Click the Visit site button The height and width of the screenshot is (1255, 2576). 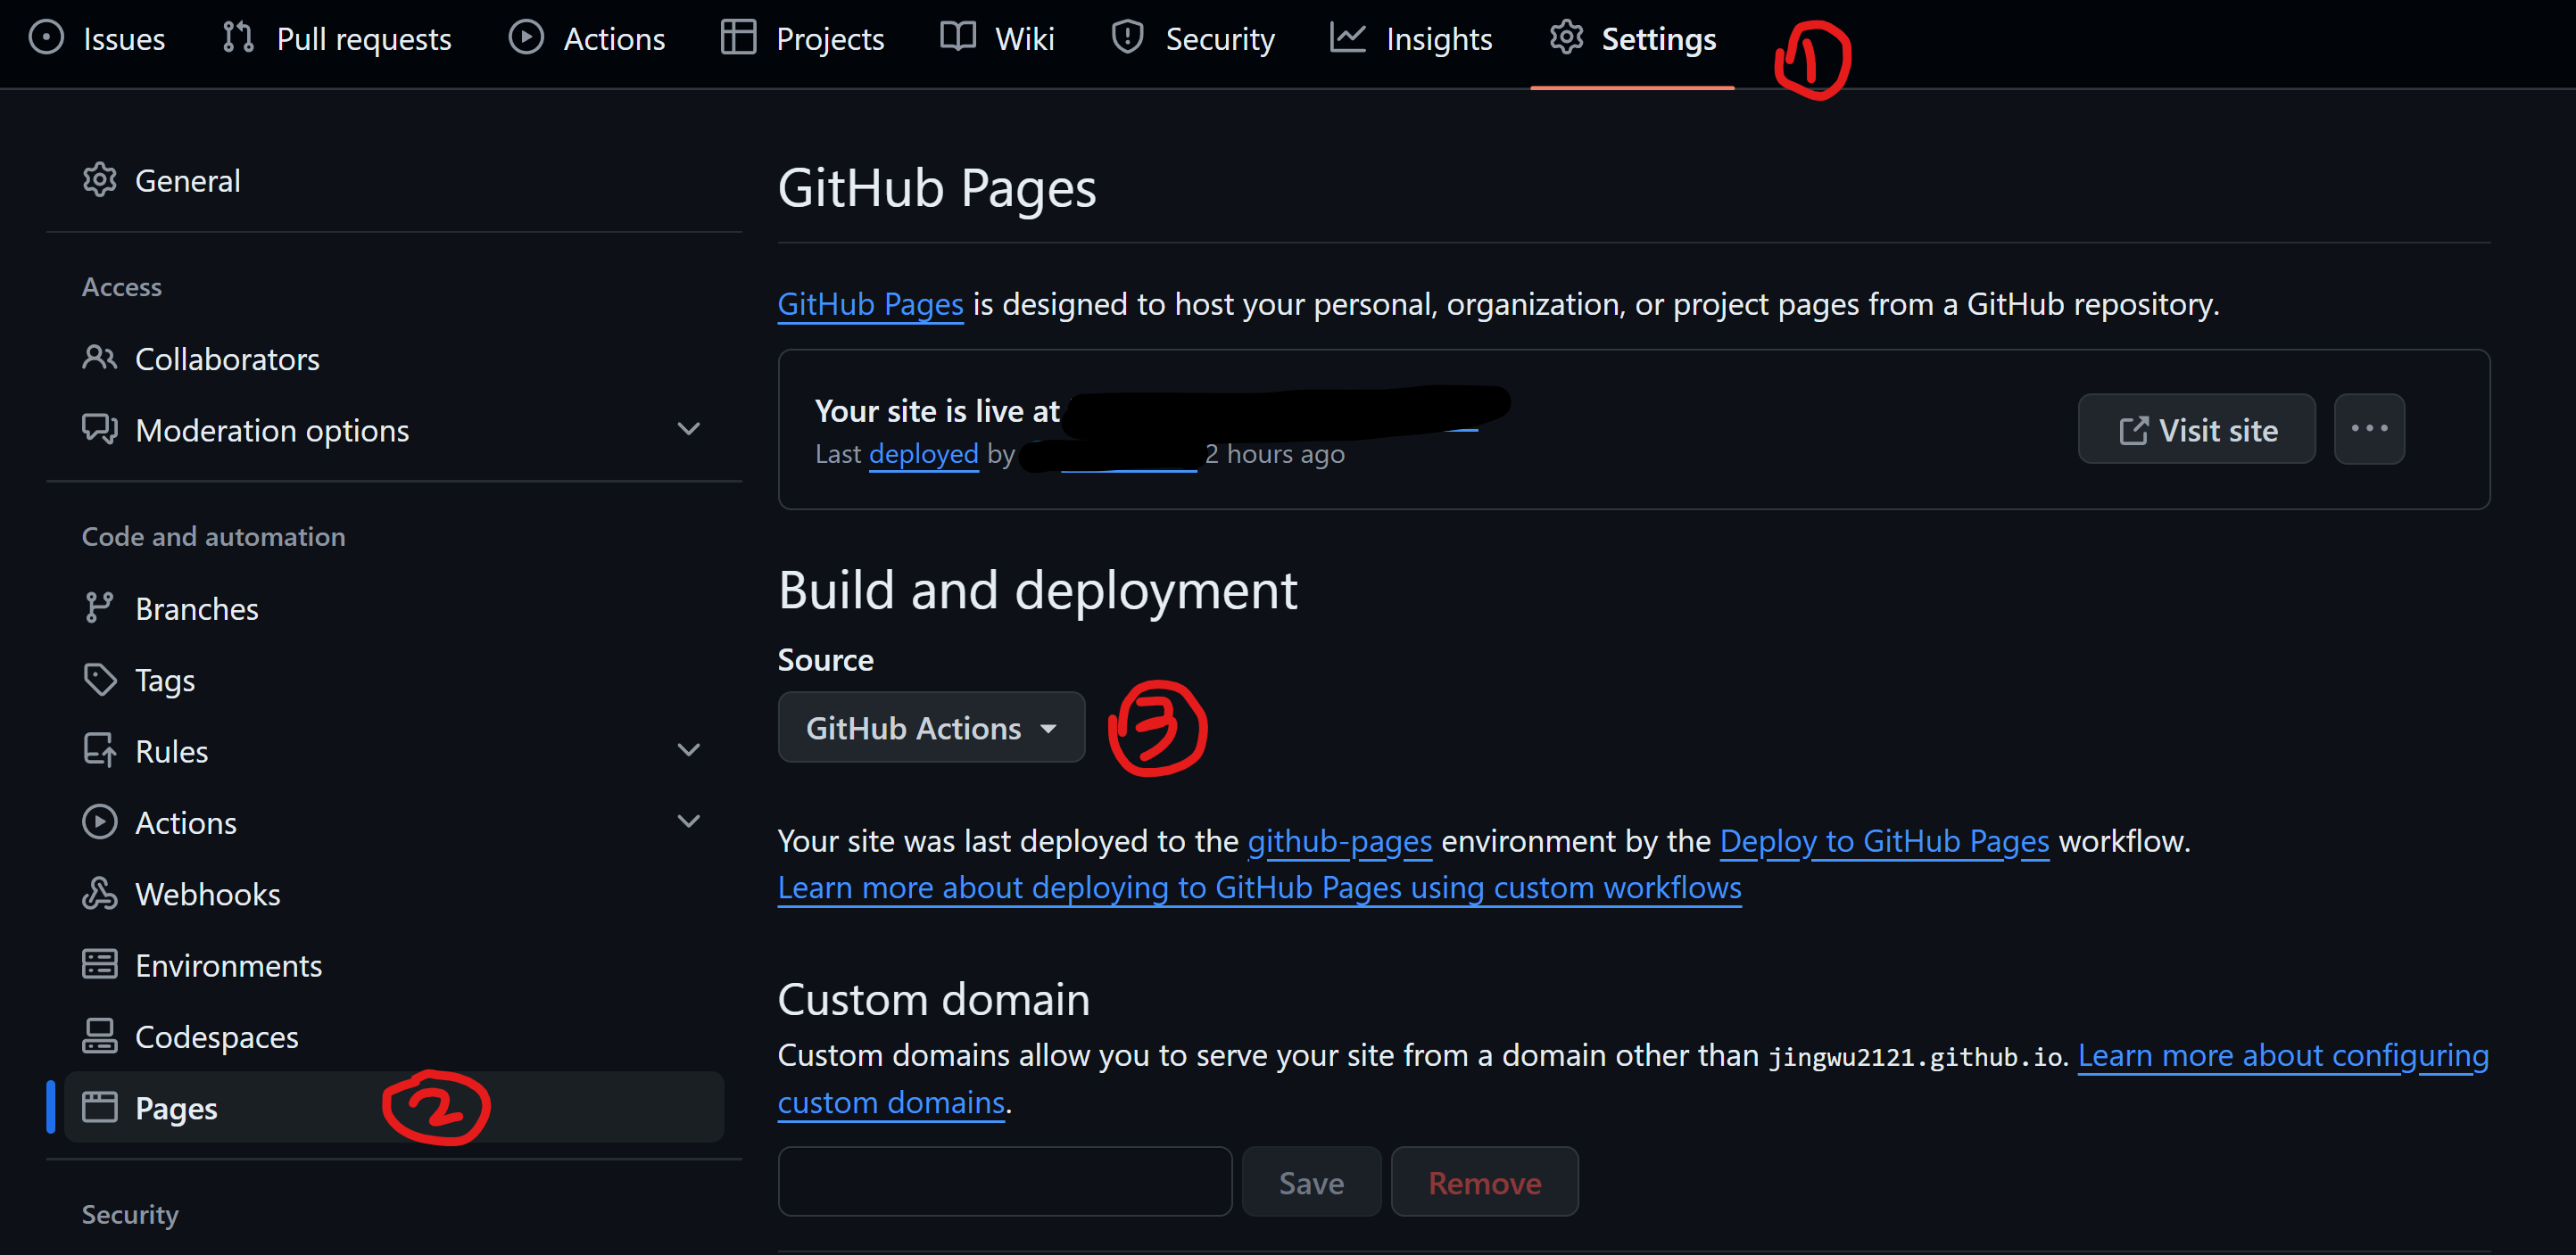2196,429
